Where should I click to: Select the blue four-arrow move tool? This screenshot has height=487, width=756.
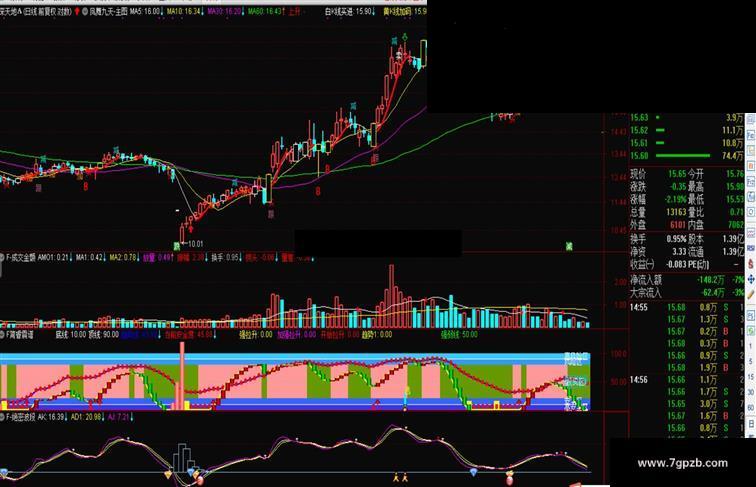click(x=751, y=279)
